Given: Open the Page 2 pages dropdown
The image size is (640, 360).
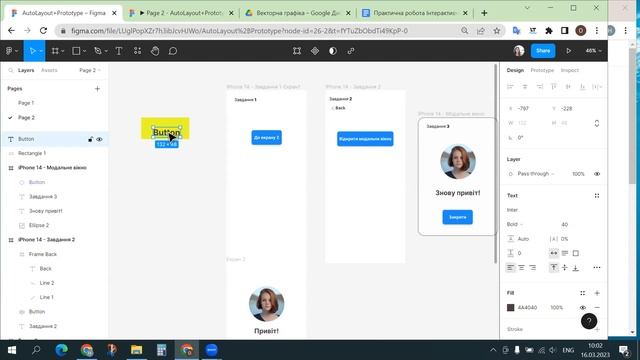Looking at the screenshot, I should click(90, 70).
